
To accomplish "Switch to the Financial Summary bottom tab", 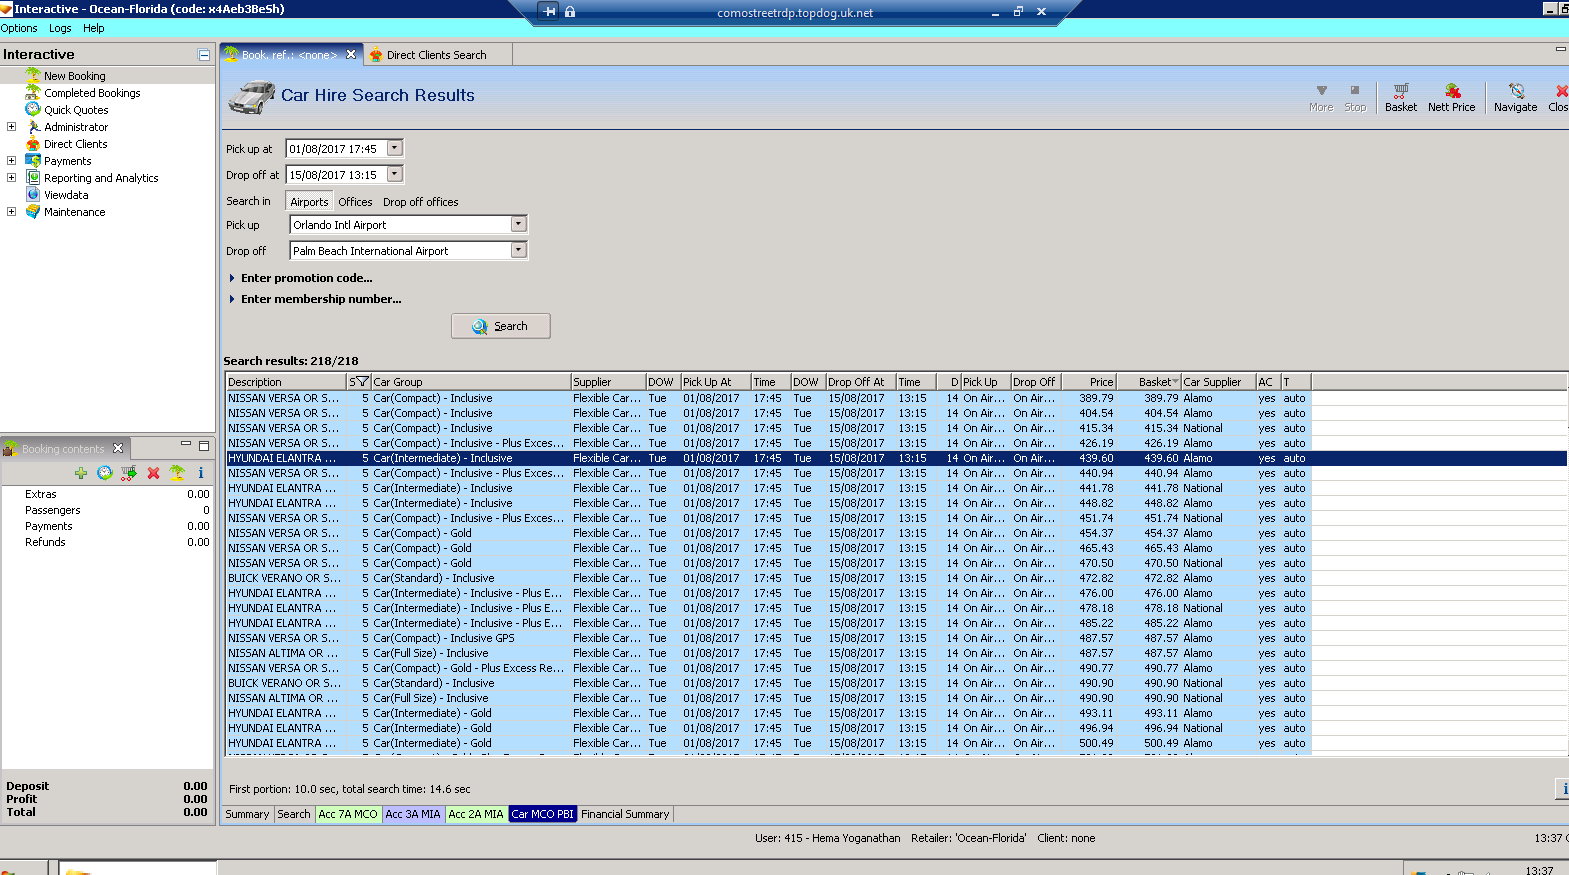I will 625,814.
